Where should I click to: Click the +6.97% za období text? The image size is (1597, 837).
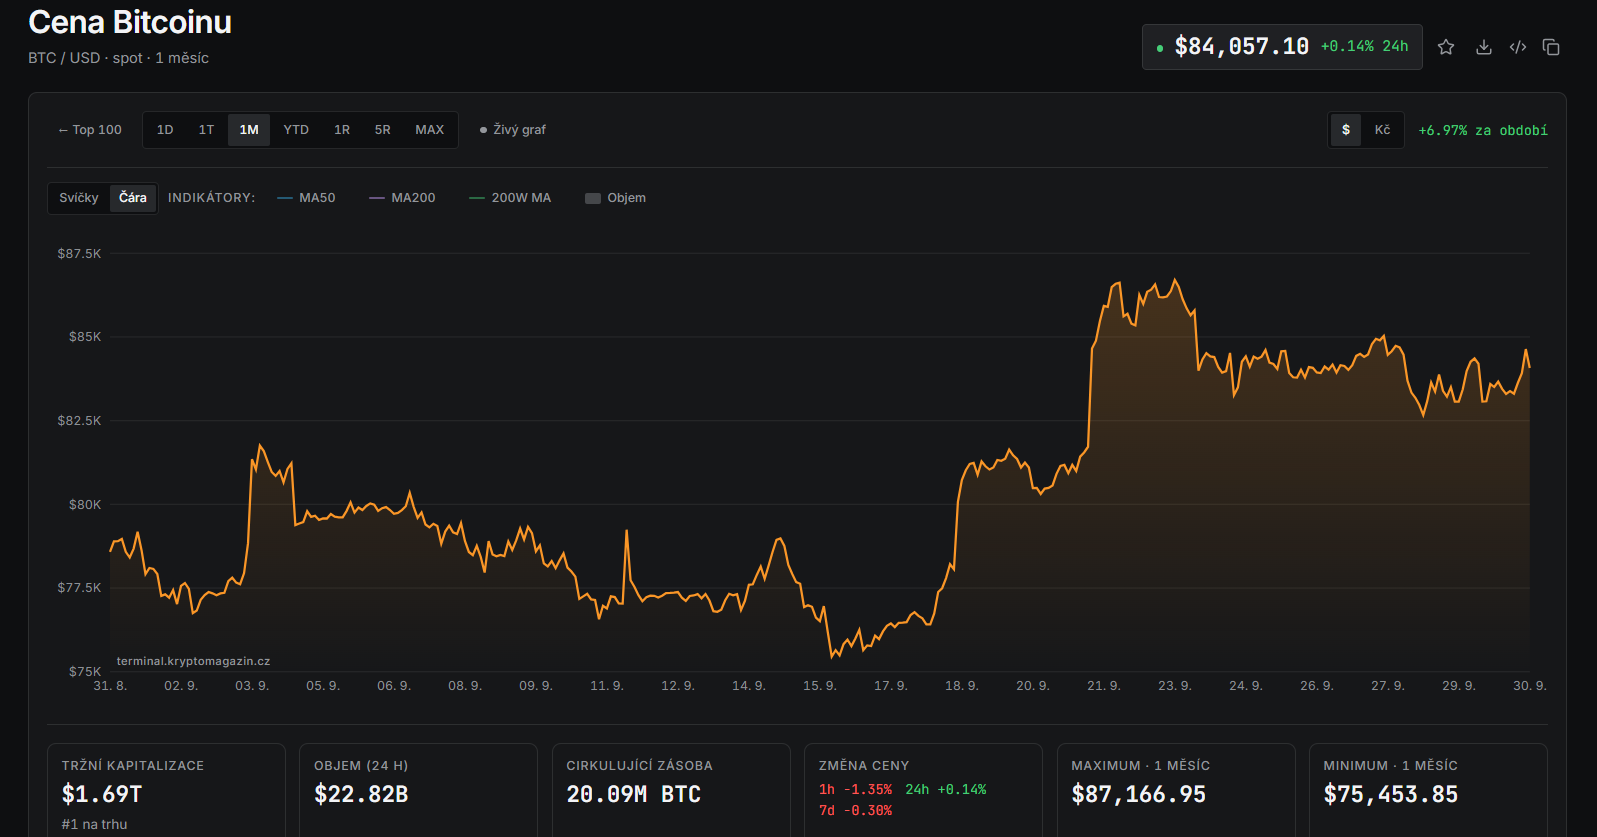[1483, 131]
